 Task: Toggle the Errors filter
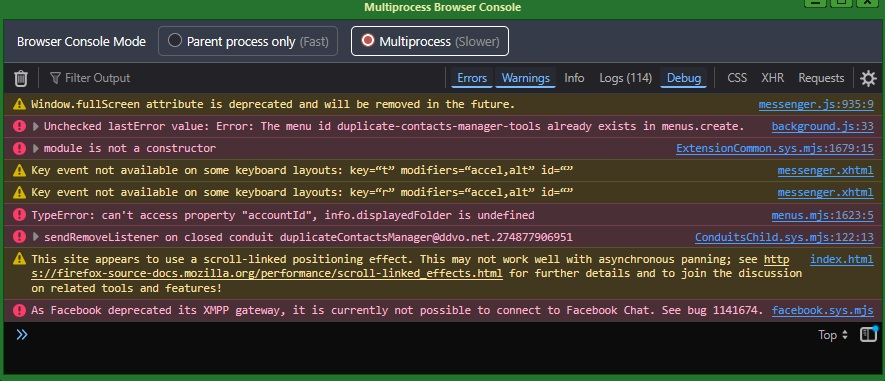click(x=472, y=78)
